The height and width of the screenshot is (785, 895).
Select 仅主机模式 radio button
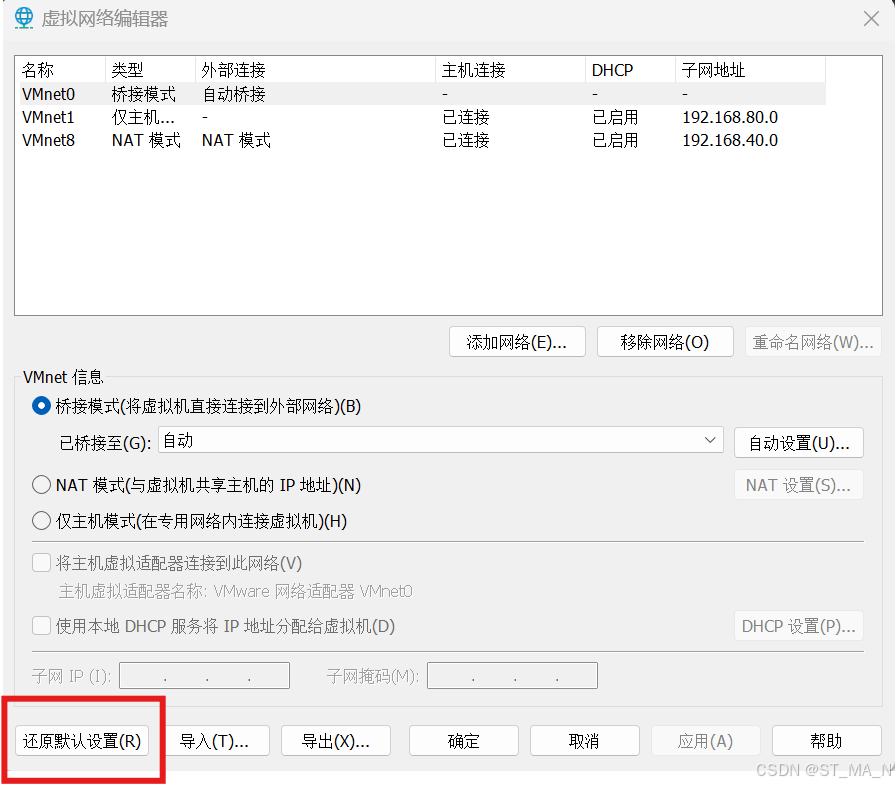(41, 521)
